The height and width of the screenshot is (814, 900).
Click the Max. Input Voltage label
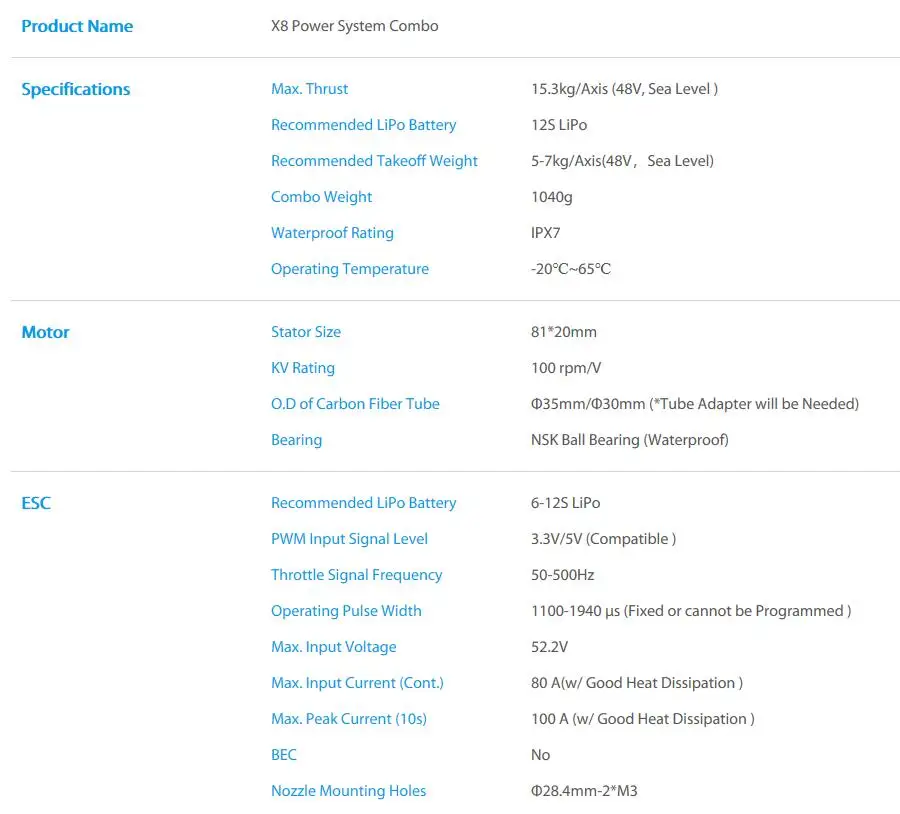point(333,647)
